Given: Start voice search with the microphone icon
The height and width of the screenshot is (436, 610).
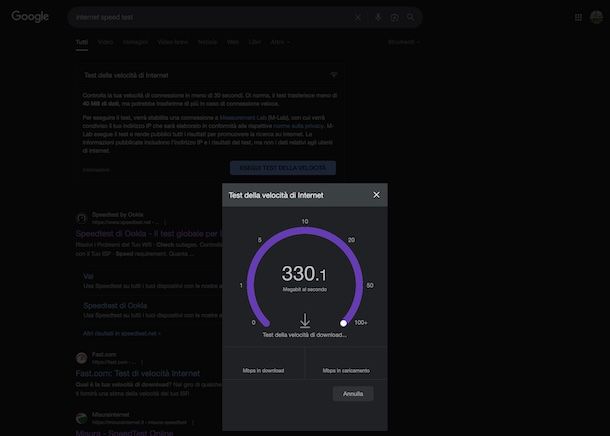Looking at the screenshot, I should coord(378,17).
